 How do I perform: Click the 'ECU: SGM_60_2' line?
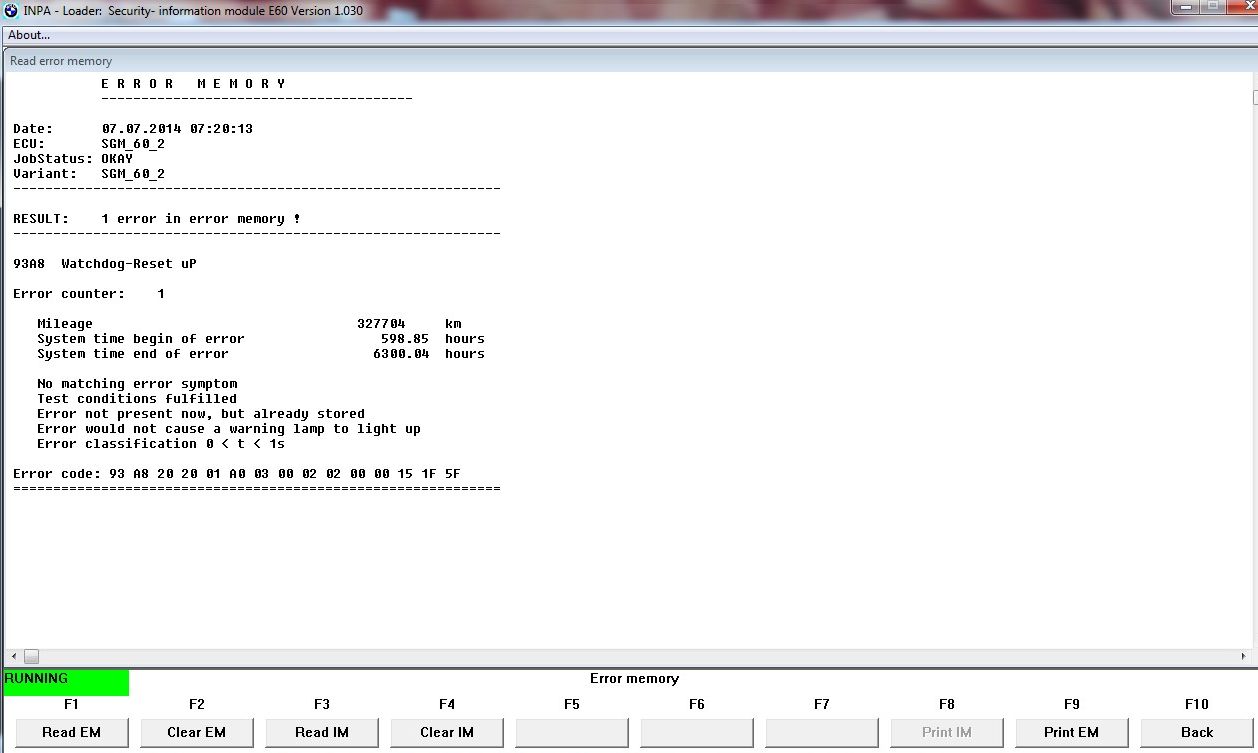point(89,144)
